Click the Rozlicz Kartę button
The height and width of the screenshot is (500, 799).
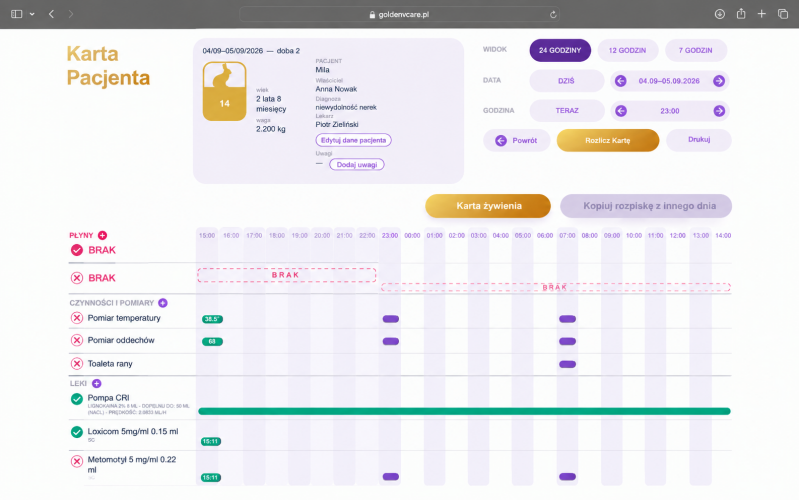point(607,140)
